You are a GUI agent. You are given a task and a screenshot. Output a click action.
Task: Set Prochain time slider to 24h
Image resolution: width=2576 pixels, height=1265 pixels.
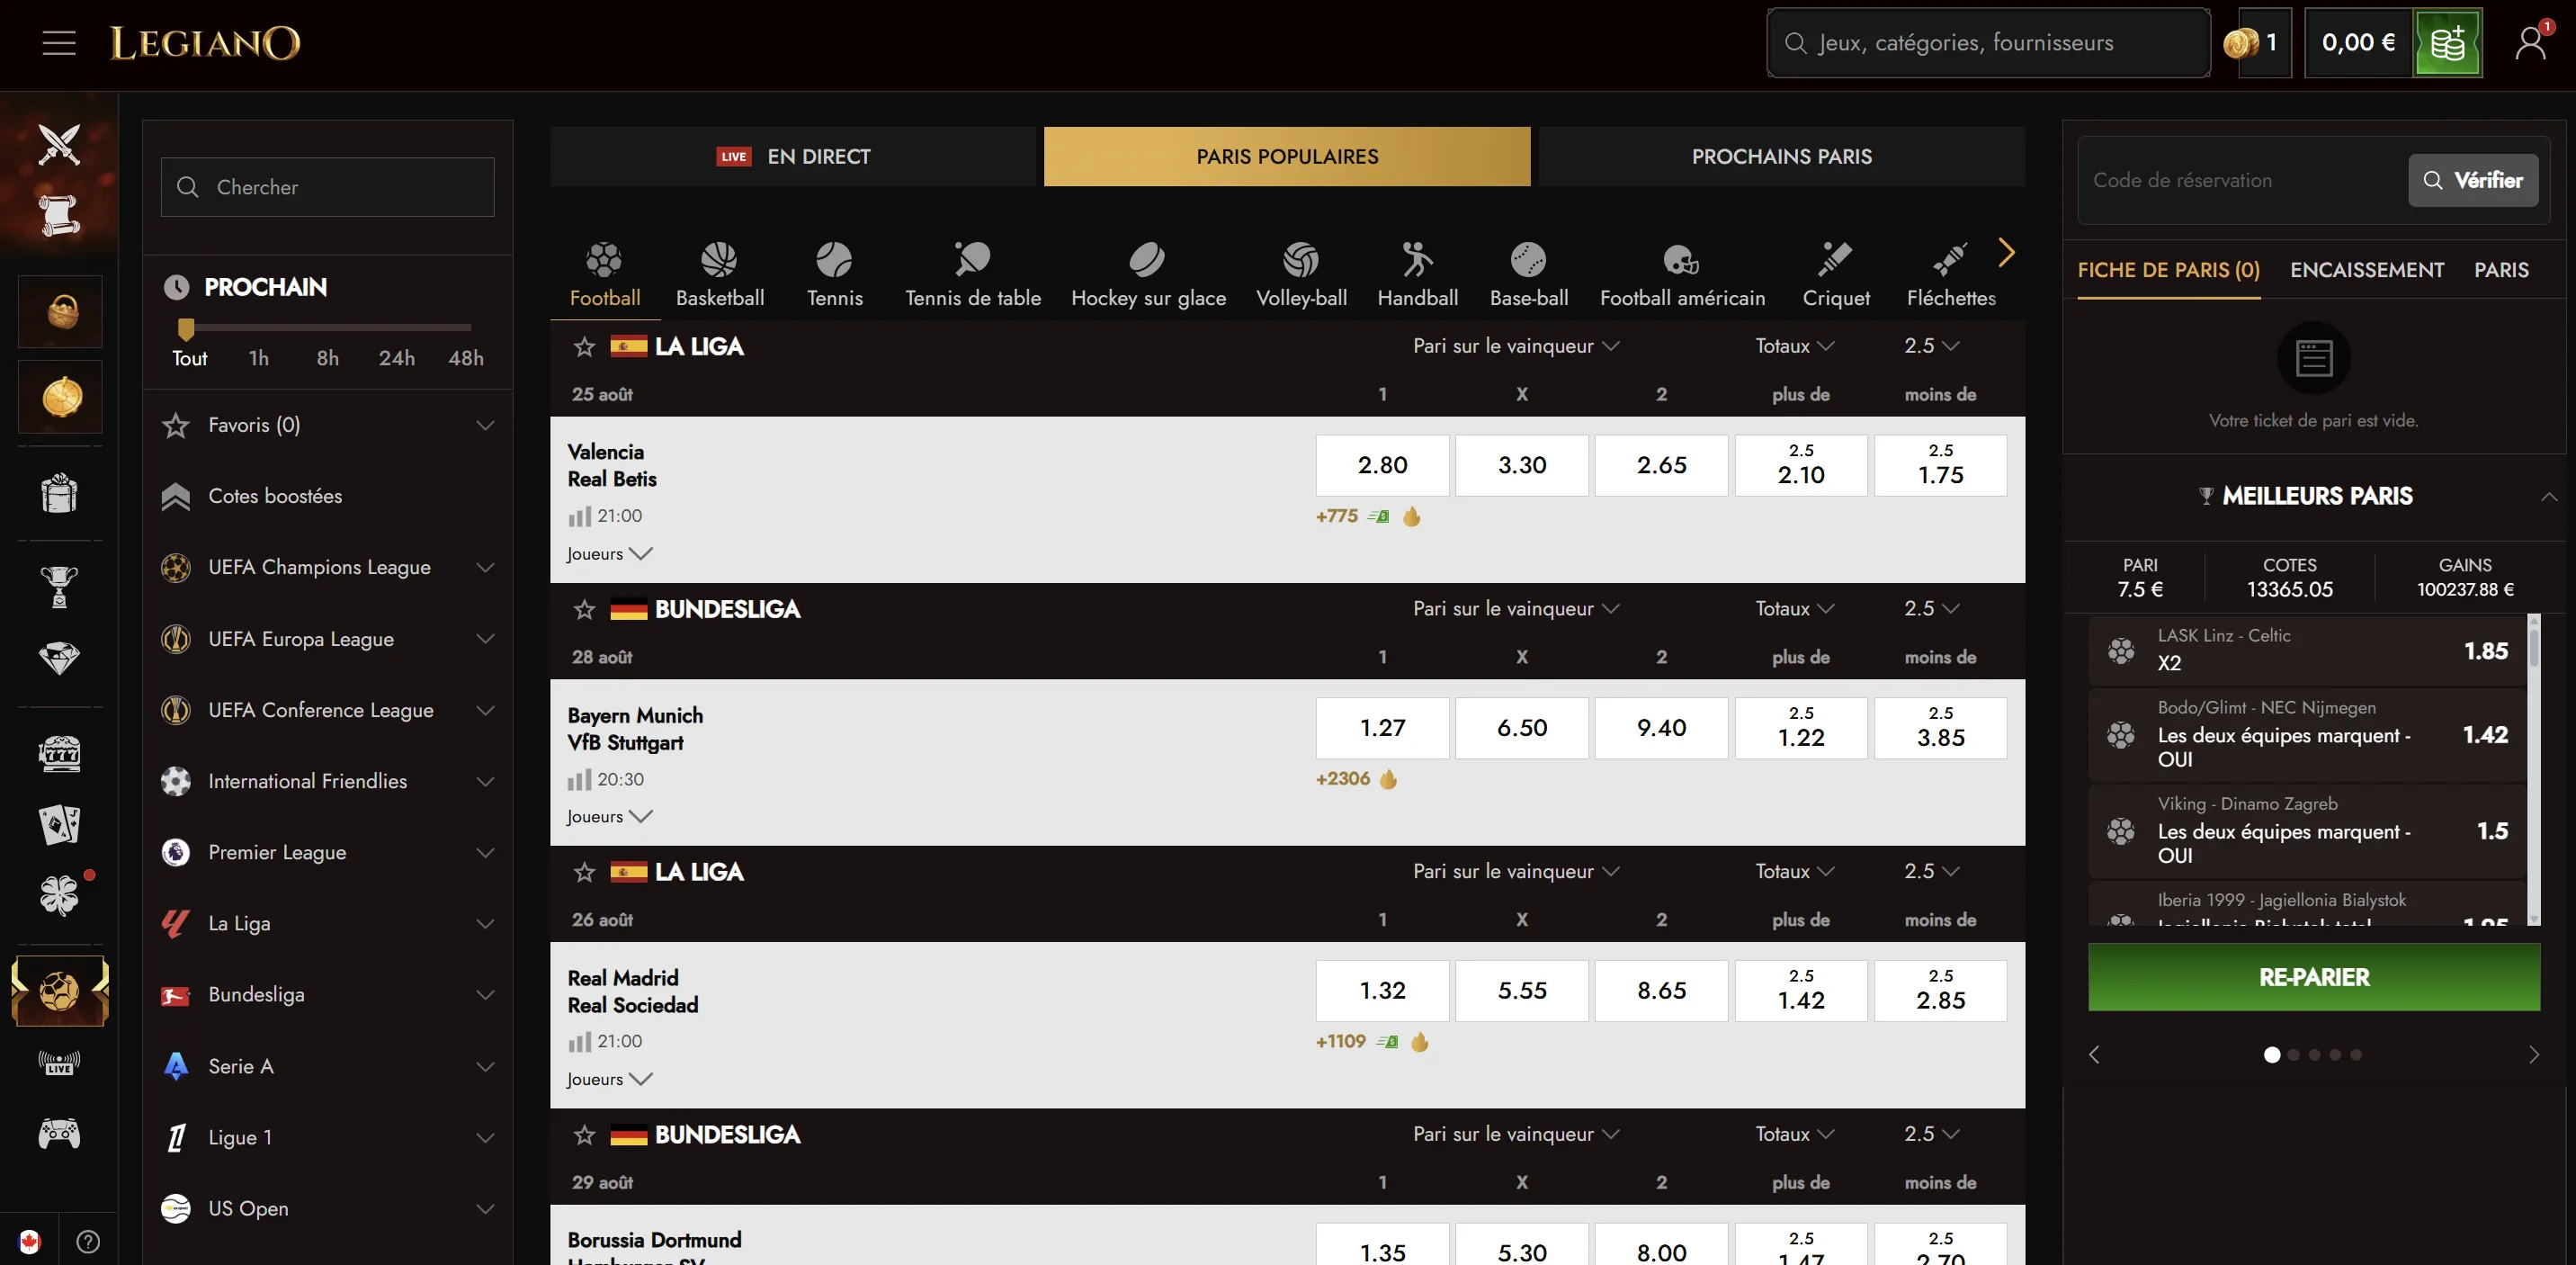click(397, 358)
